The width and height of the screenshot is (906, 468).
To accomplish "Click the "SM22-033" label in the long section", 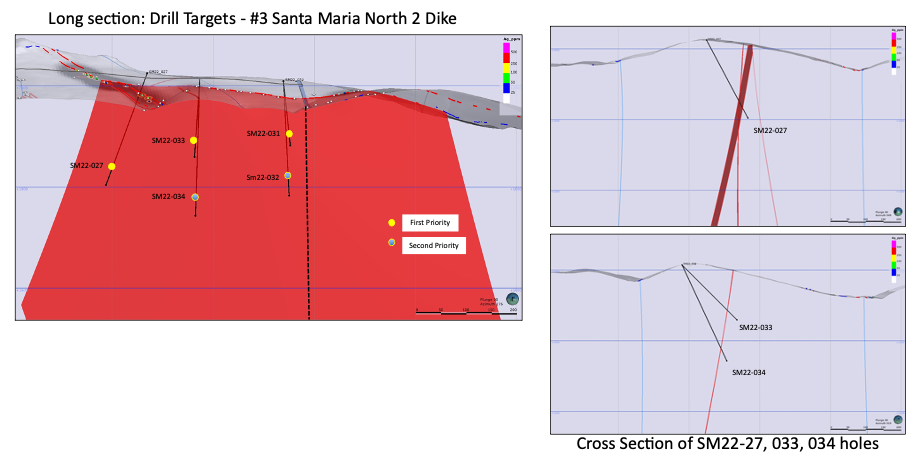I will (169, 140).
